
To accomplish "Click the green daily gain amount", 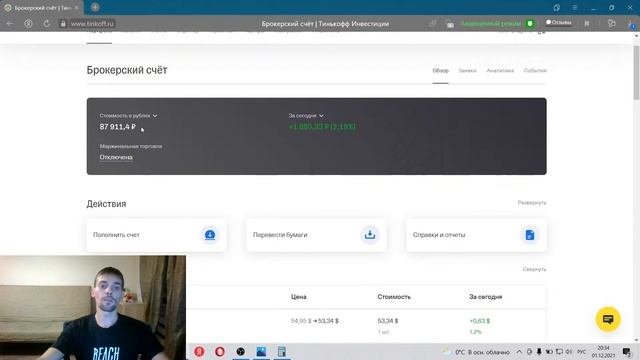I will (322, 127).
